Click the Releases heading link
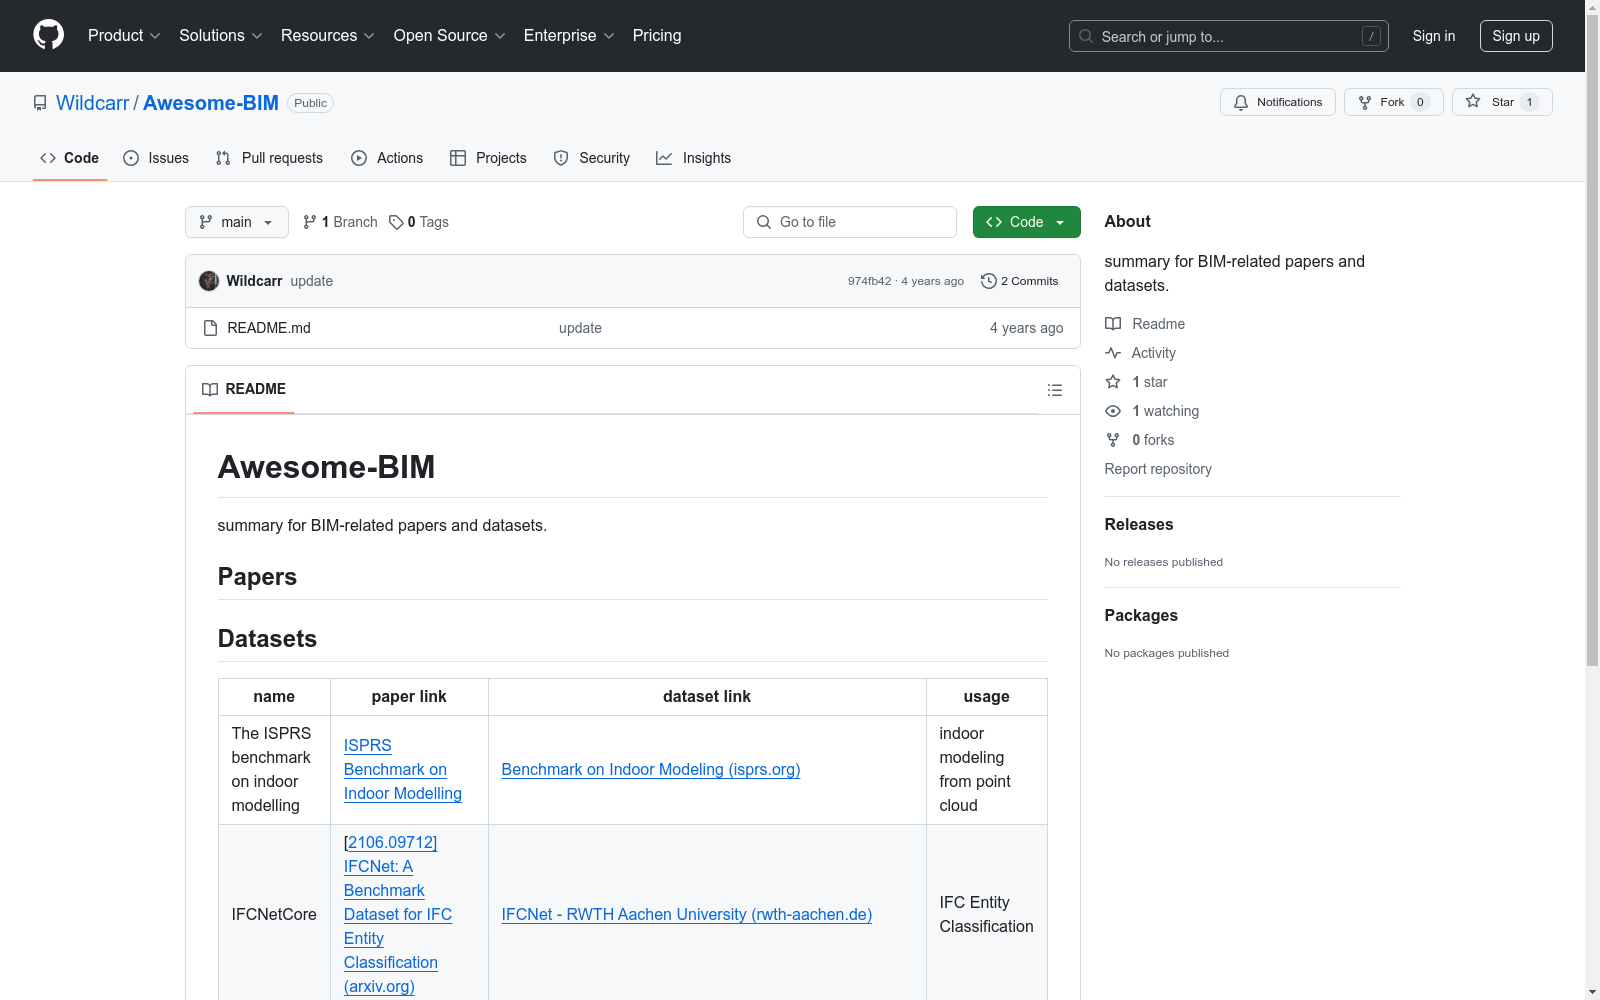 1139,525
